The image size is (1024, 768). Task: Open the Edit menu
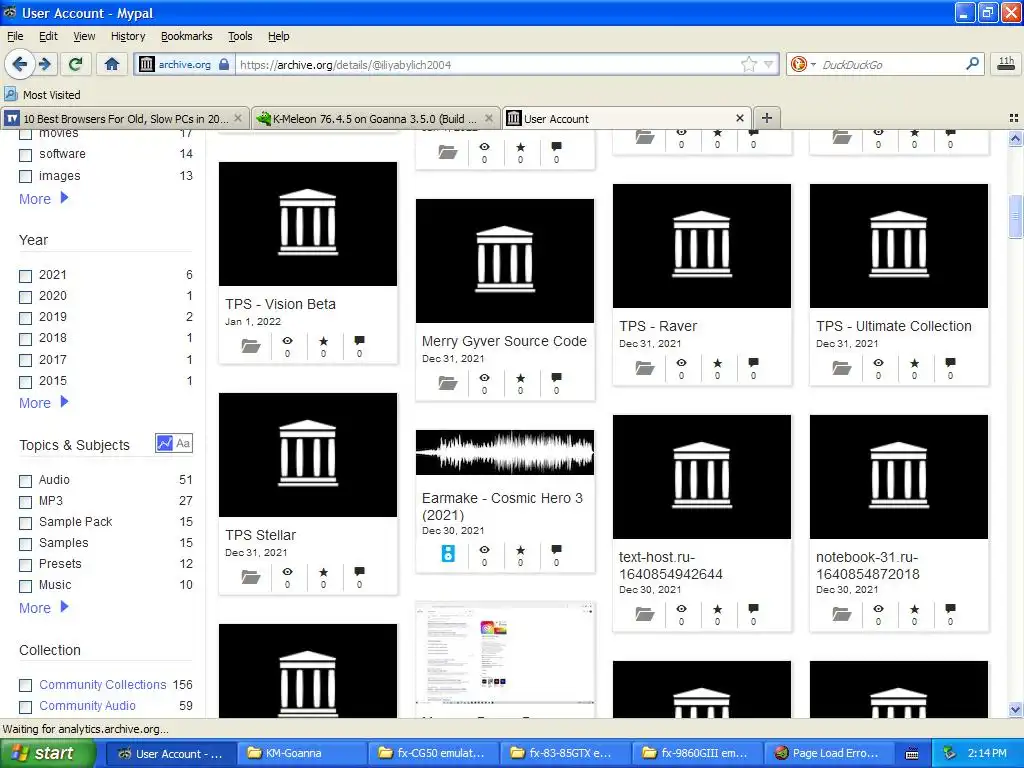(x=48, y=36)
